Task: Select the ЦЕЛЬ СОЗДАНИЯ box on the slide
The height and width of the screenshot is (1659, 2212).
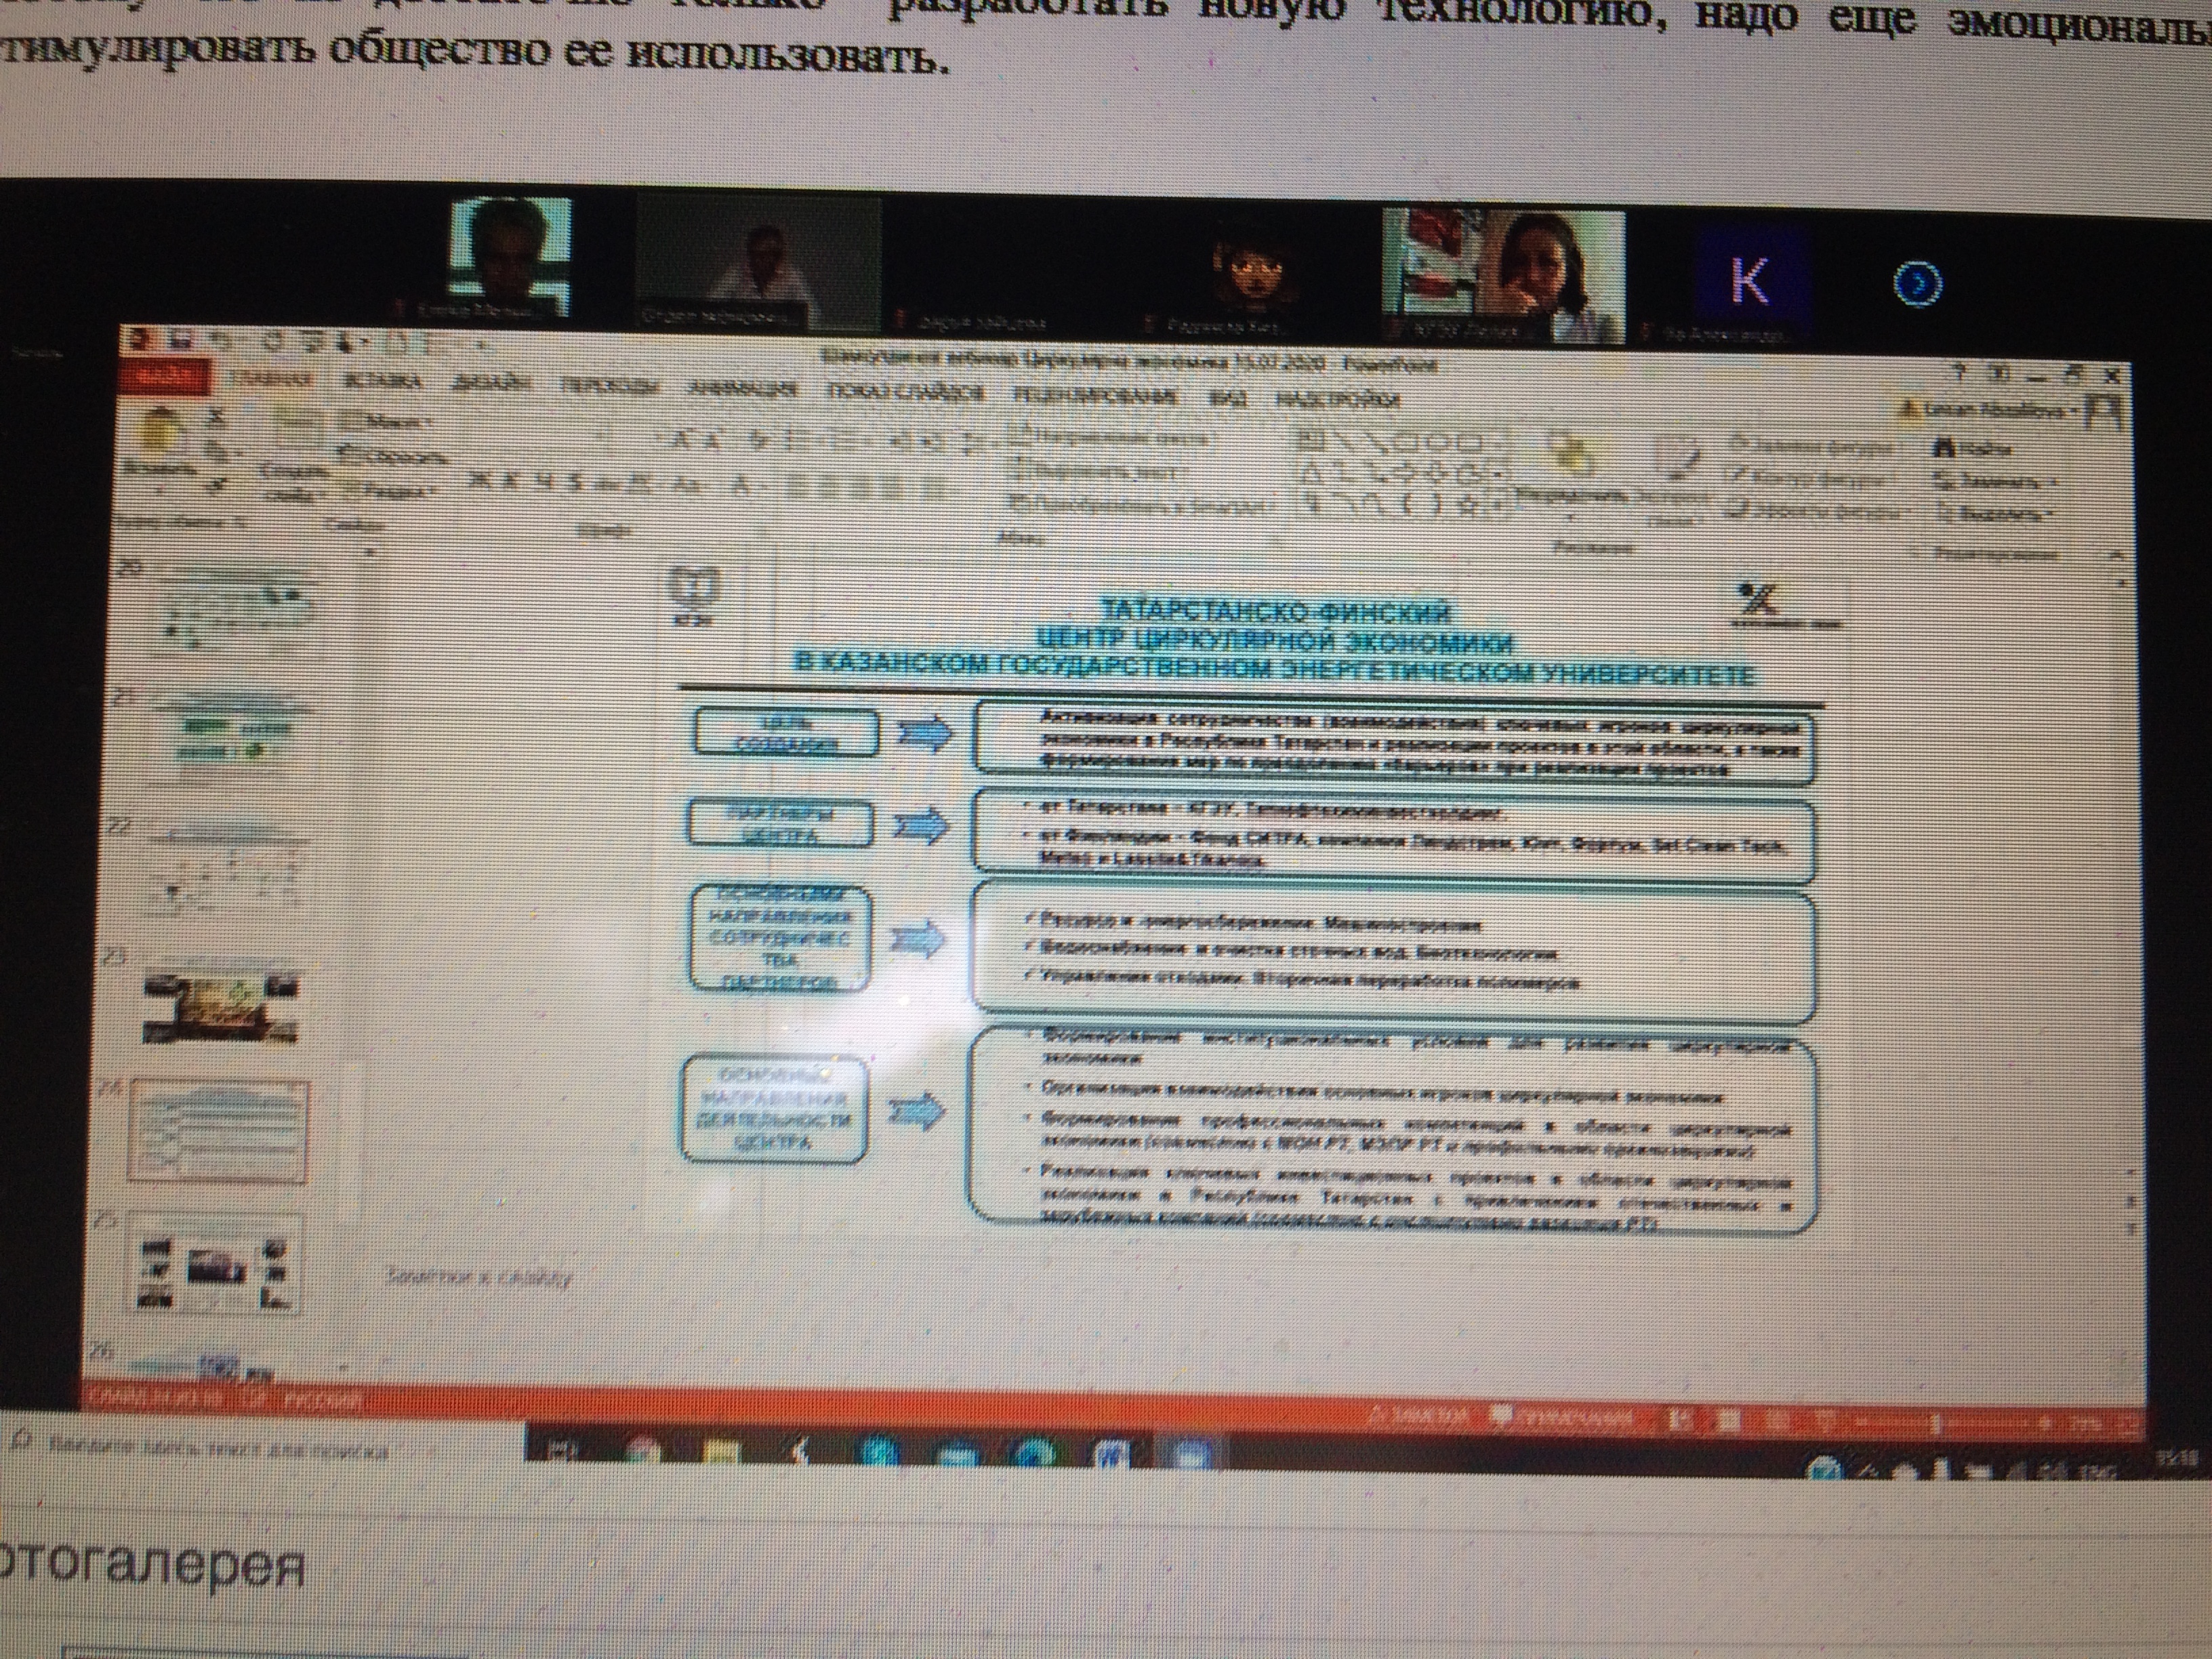Action: click(x=785, y=733)
